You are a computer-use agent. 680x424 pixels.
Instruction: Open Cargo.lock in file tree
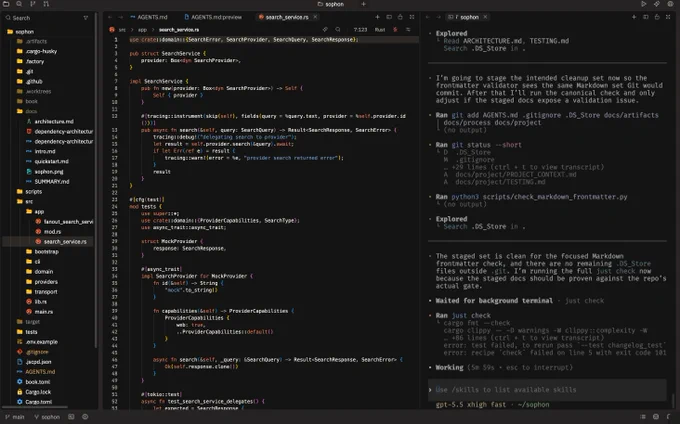click(x=34, y=391)
